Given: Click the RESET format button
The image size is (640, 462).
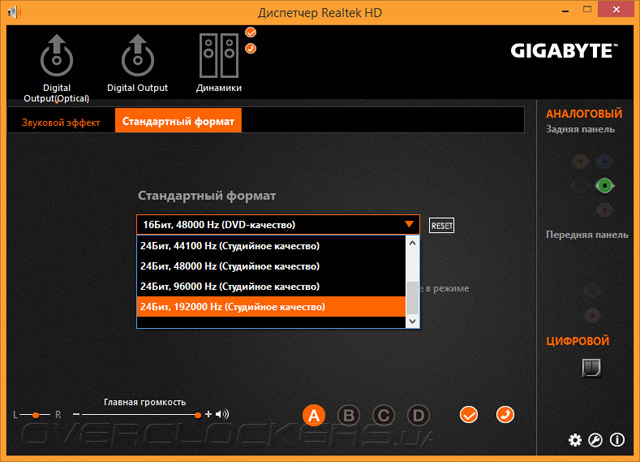Looking at the screenshot, I should [x=442, y=225].
